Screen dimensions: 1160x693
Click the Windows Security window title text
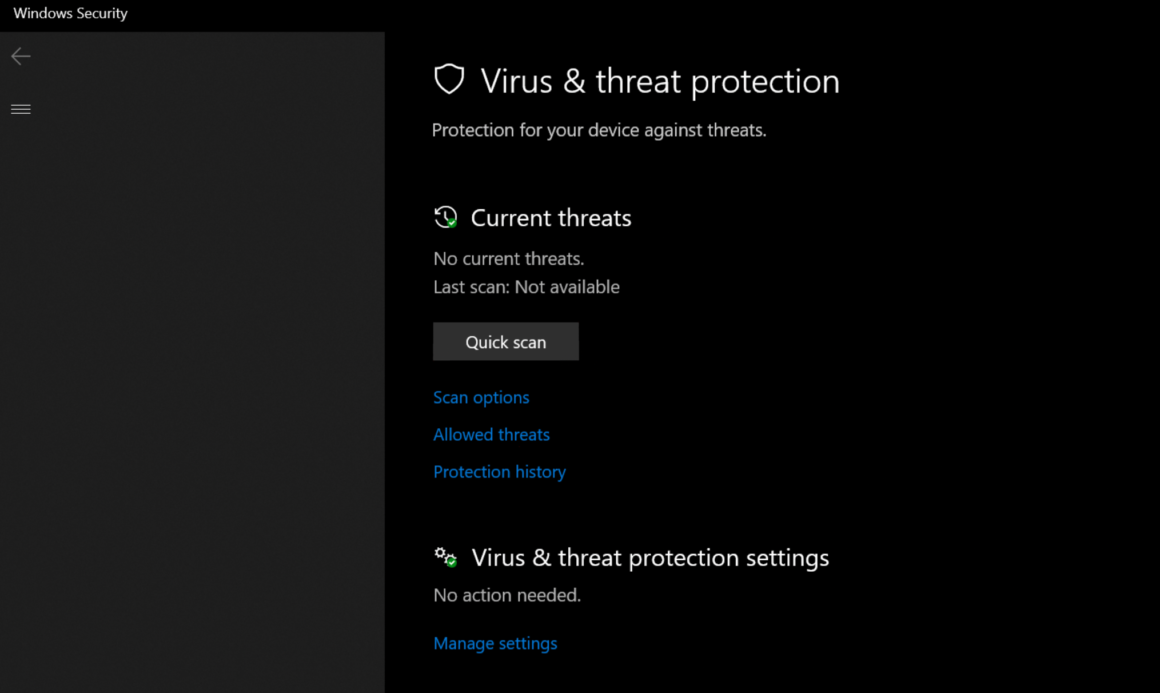70,14
